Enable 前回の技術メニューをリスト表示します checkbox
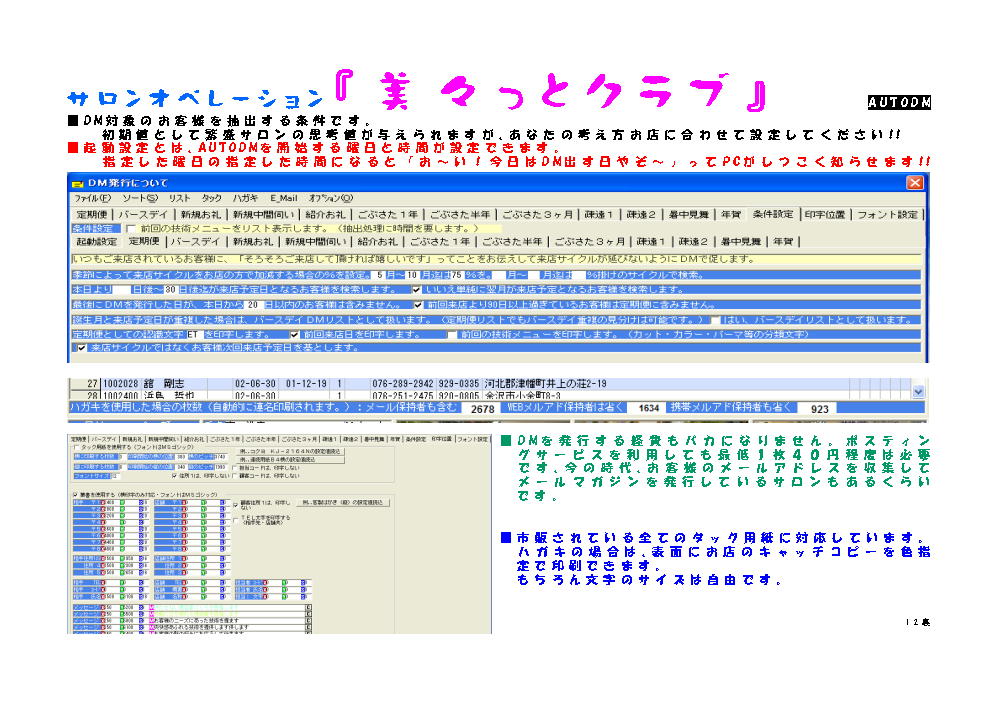 pyautogui.click(x=132, y=228)
